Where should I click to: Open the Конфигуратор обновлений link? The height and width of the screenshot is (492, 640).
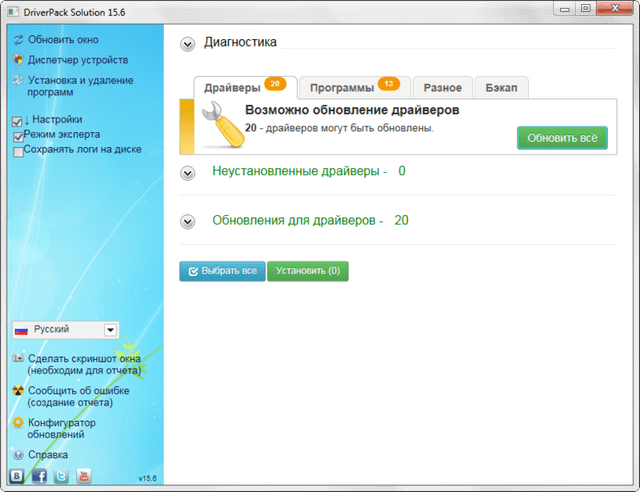coord(62,428)
